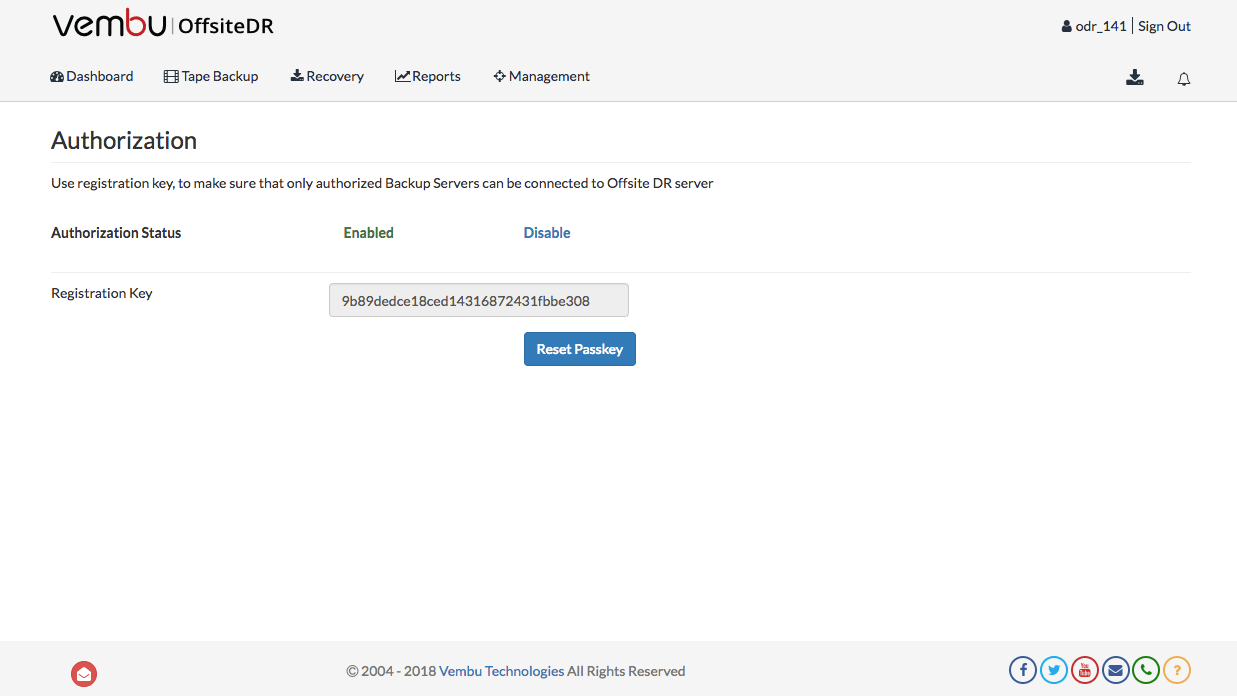1237x696 pixels.
Task: Click the orange help question icon
Action: [x=1177, y=670]
